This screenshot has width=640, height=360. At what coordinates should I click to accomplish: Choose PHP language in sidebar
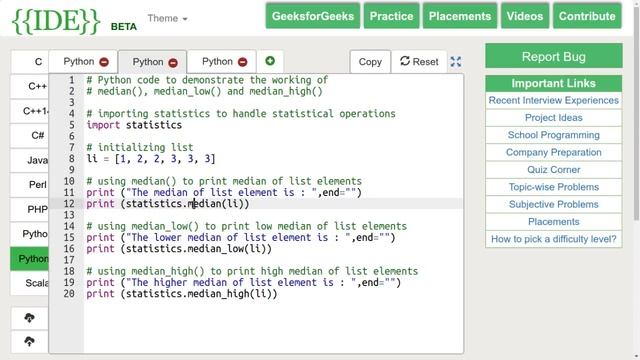[30, 209]
